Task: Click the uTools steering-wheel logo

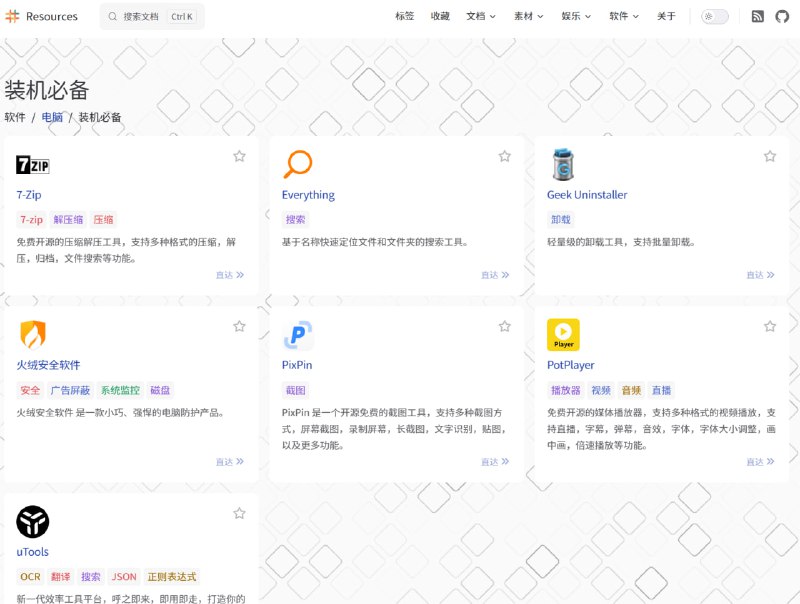Action: point(32,521)
